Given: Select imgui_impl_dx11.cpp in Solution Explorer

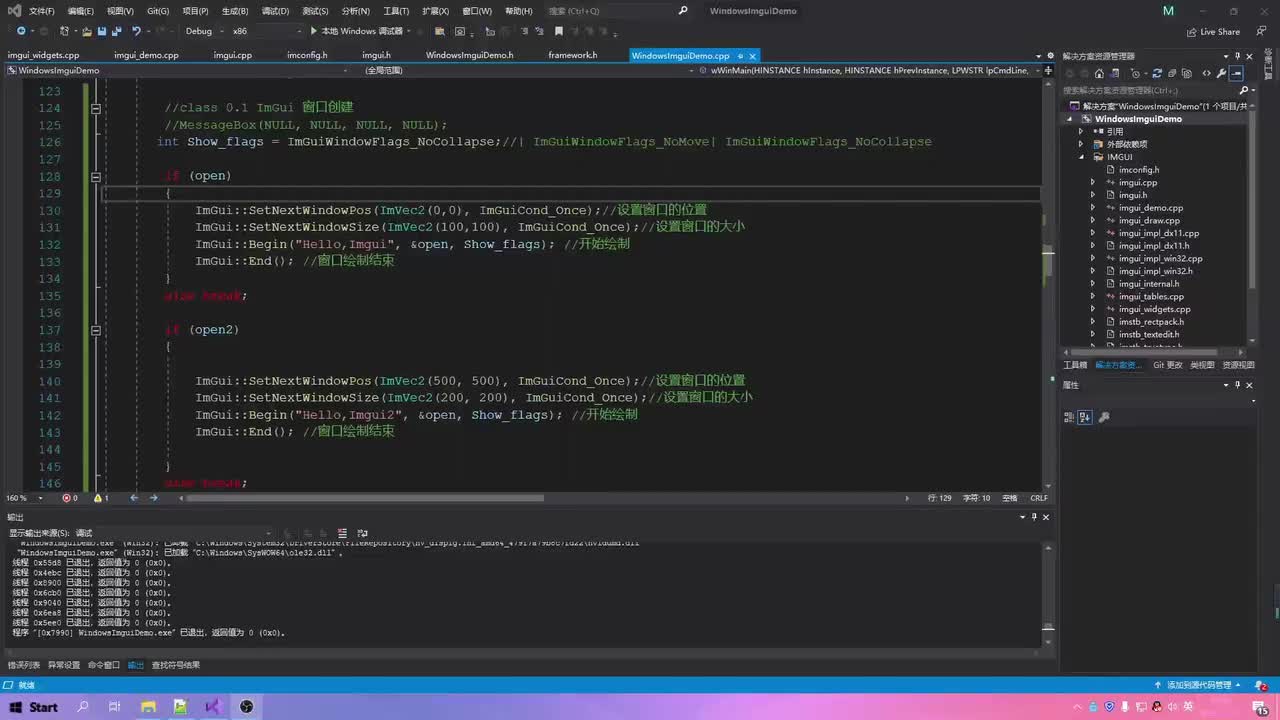Looking at the screenshot, I should [1158, 233].
